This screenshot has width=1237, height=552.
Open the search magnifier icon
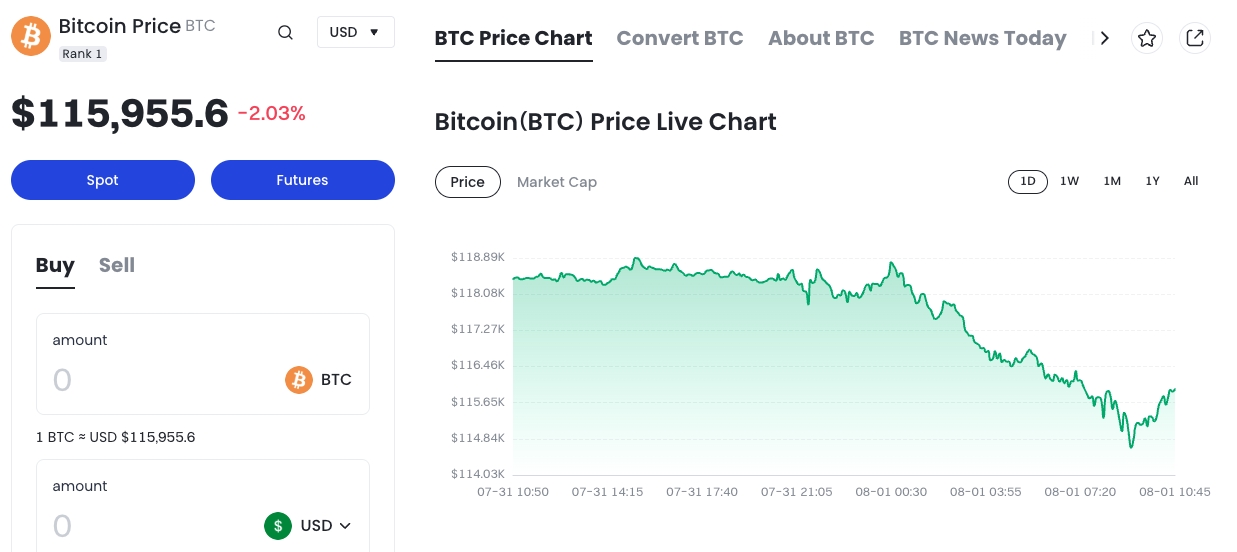[x=285, y=32]
